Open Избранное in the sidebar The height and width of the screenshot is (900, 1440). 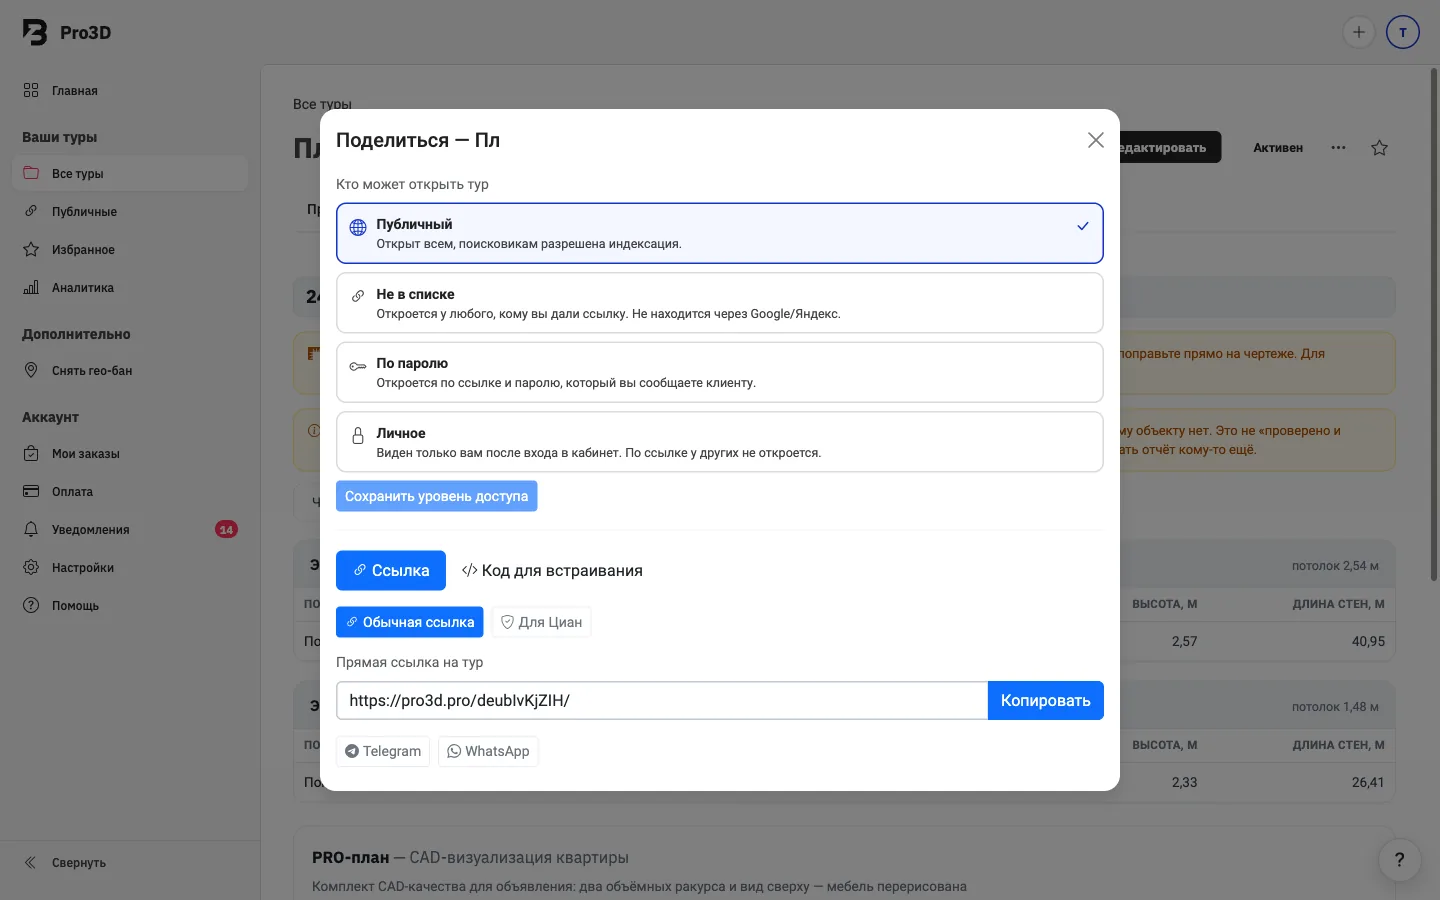click(x=130, y=249)
